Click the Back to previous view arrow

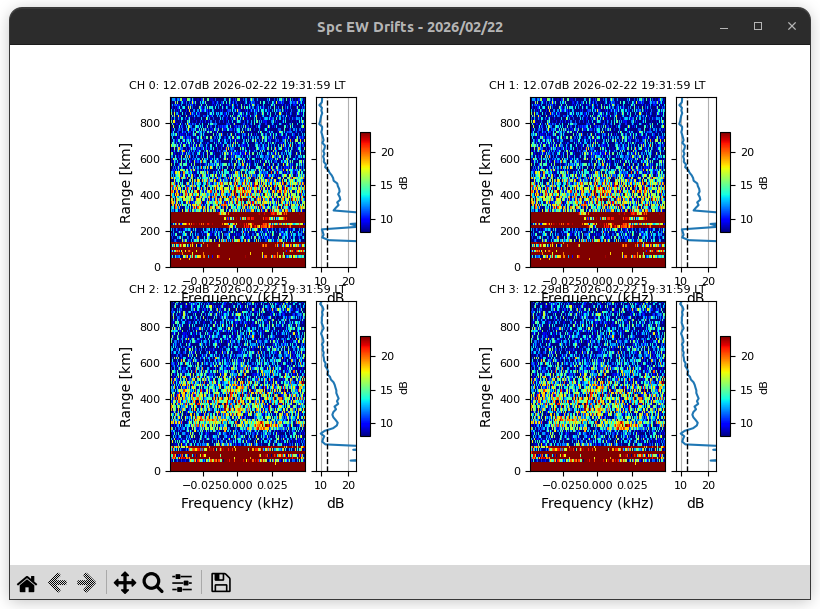(57, 583)
